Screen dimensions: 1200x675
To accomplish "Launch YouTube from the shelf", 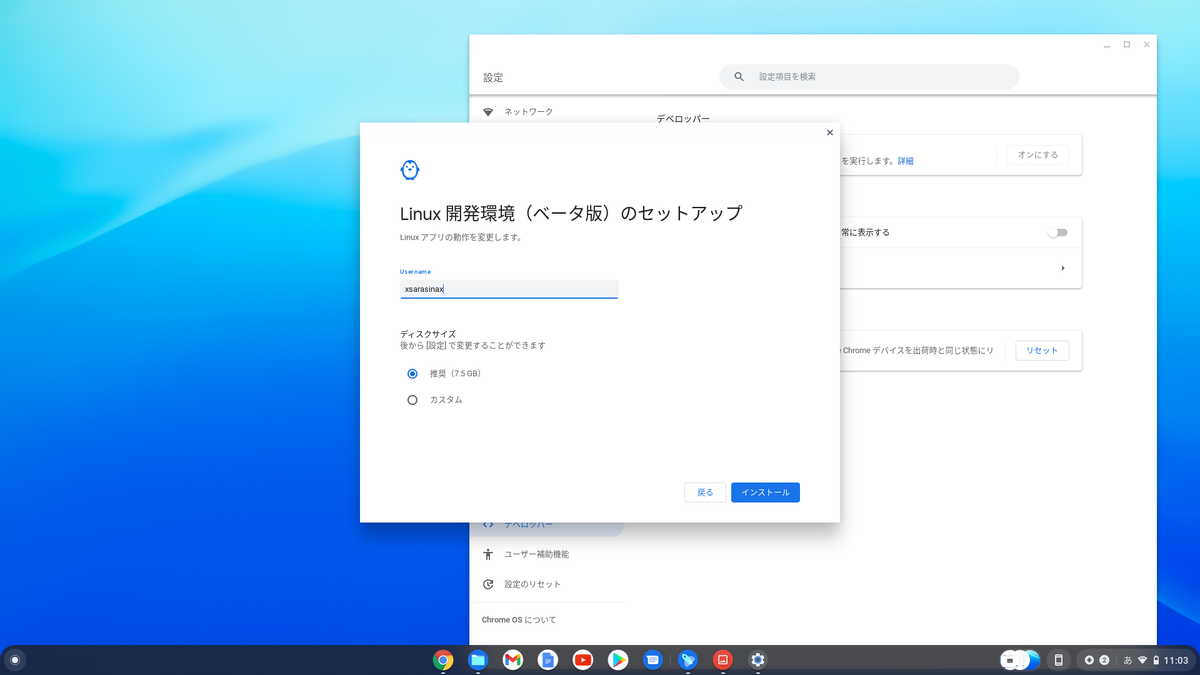I will click(583, 660).
